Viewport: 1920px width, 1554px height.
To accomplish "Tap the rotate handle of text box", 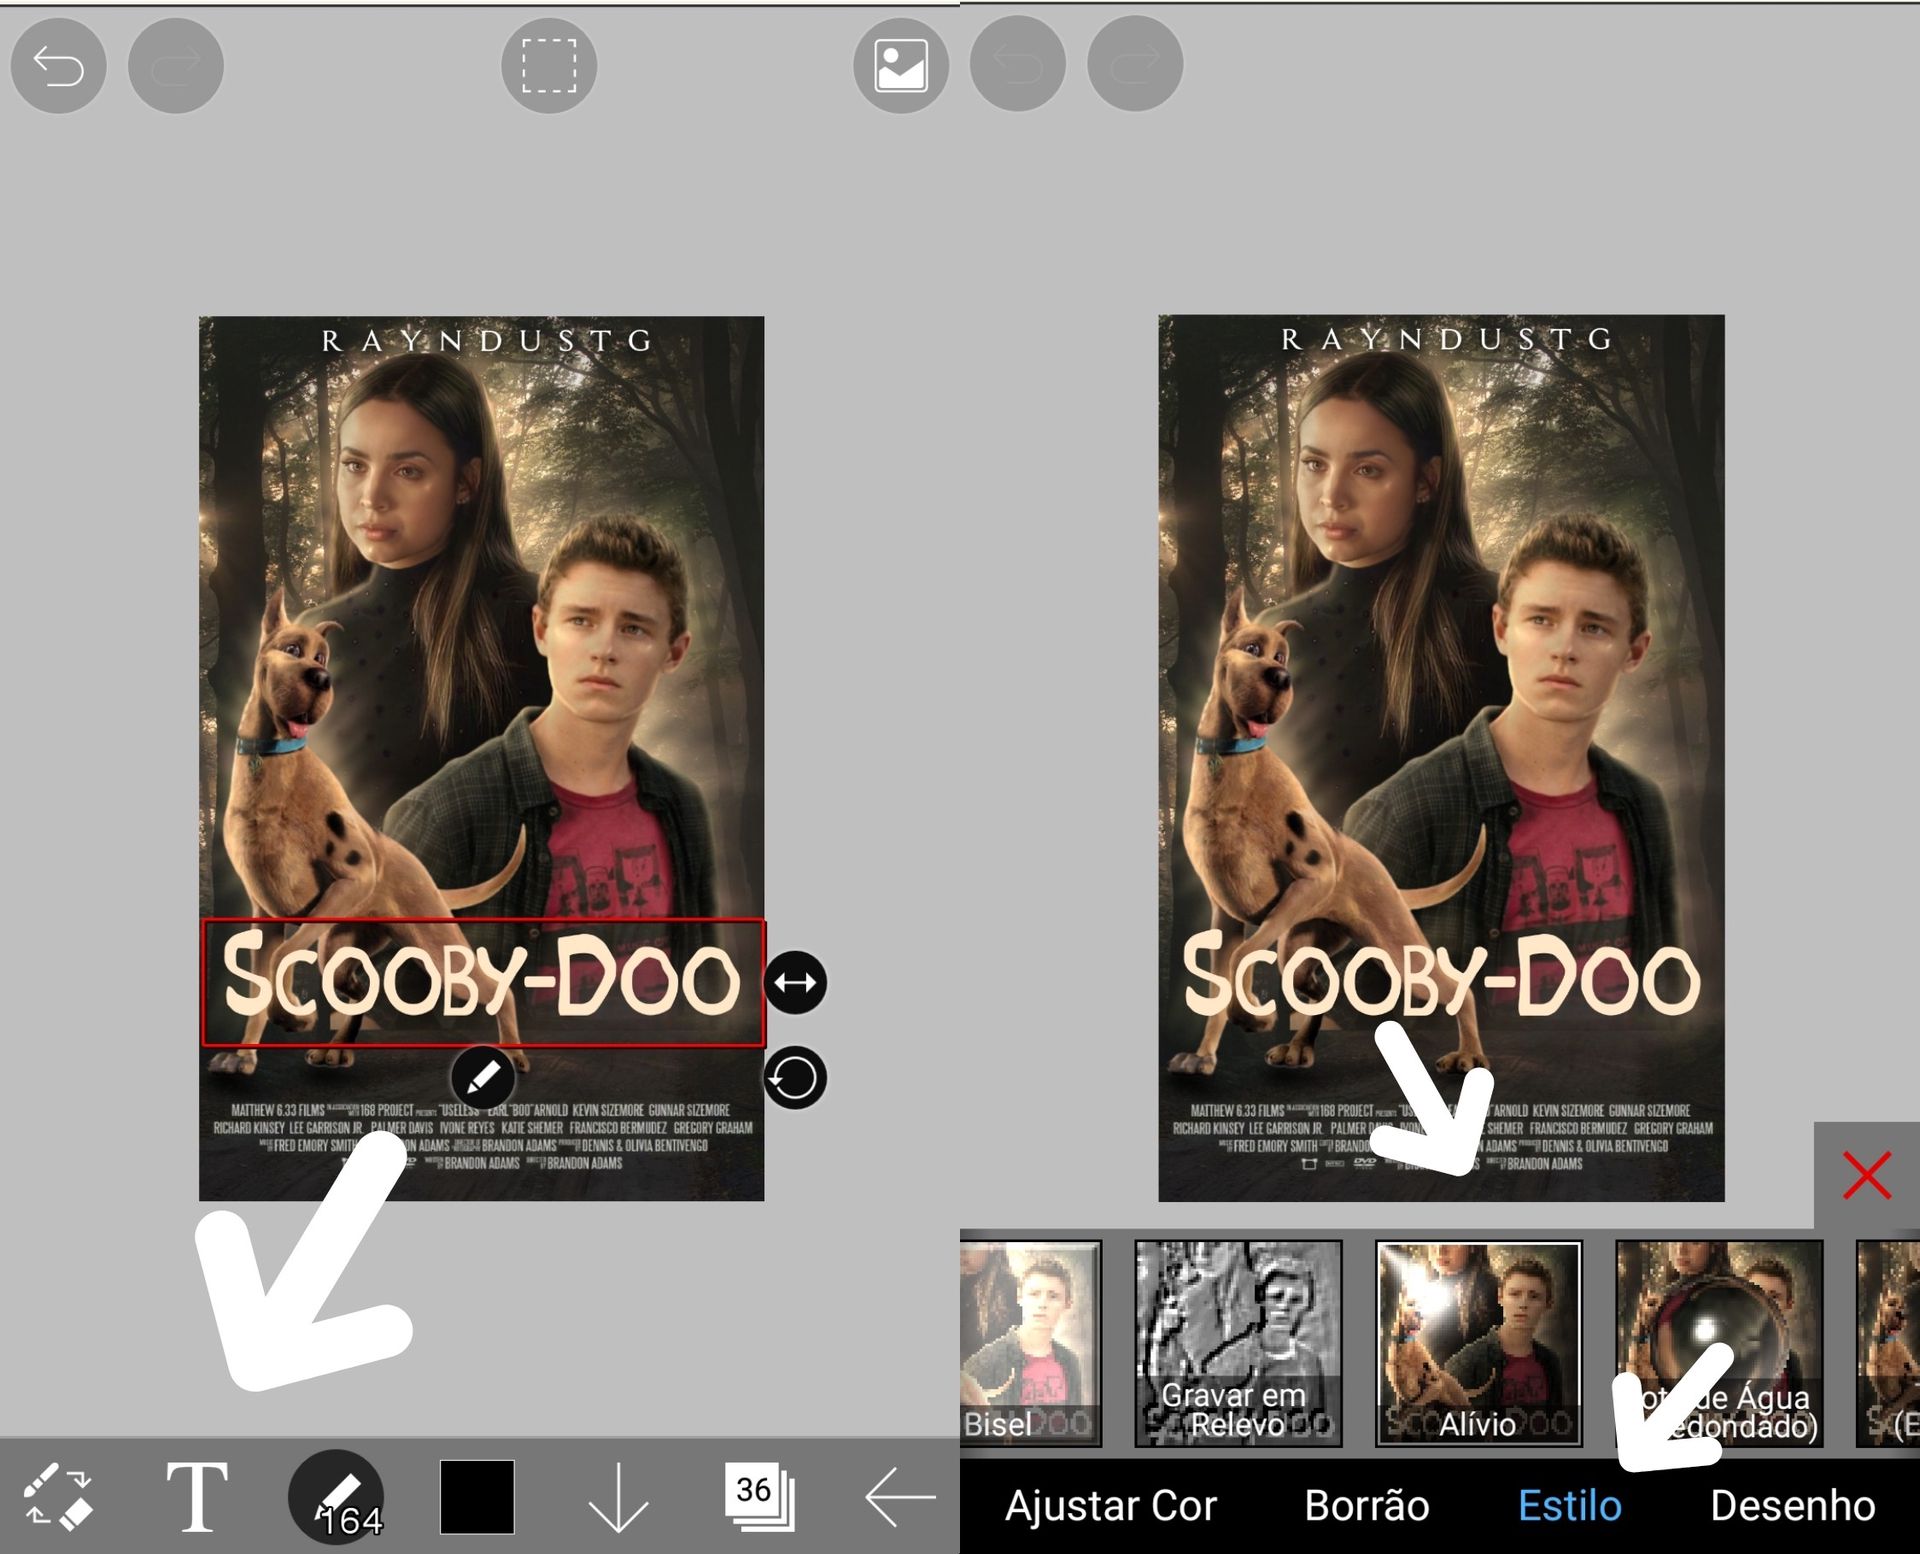I will (x=795, y=1078).
